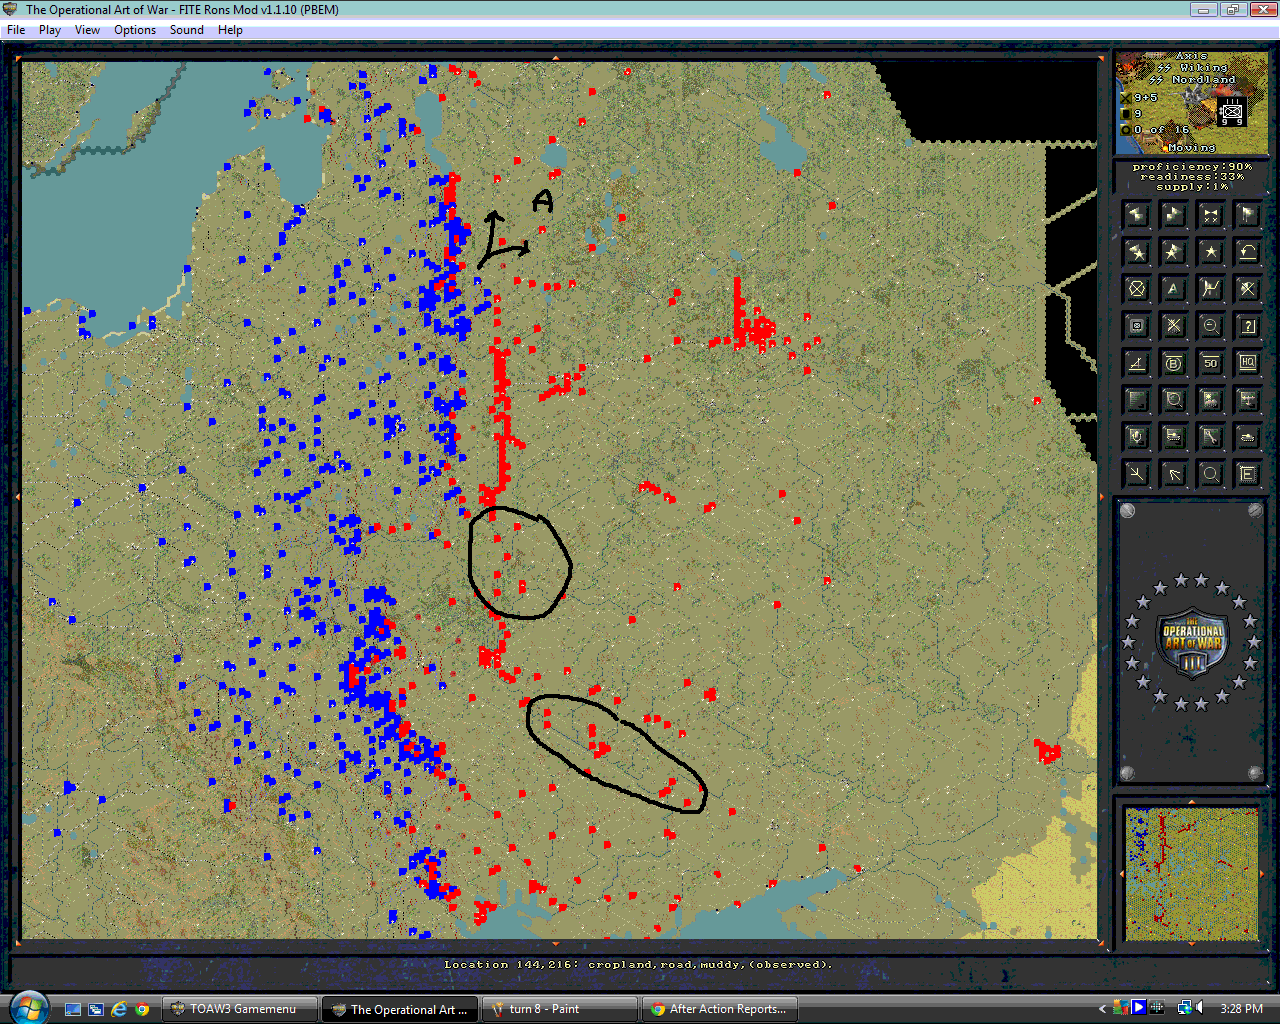Click the circled B icon
The width and height of the screenshot is (1280, 1024).
(x=1174, y=363)
